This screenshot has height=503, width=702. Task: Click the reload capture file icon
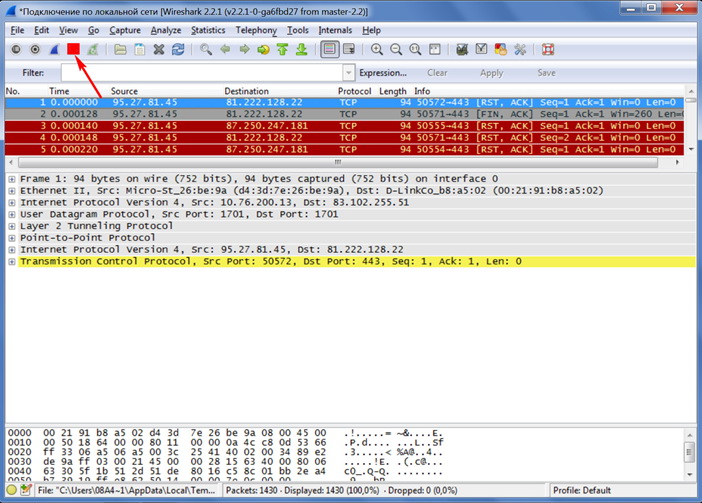(x=177, y=49)
